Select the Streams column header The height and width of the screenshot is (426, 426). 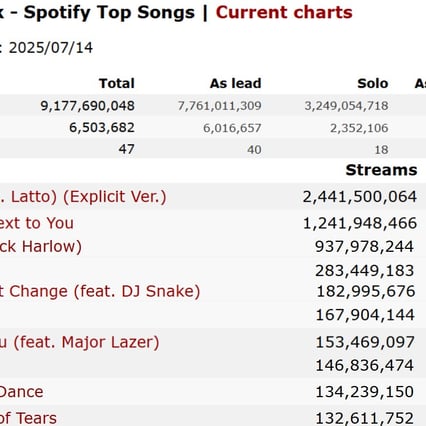click(x=381, y=170)
